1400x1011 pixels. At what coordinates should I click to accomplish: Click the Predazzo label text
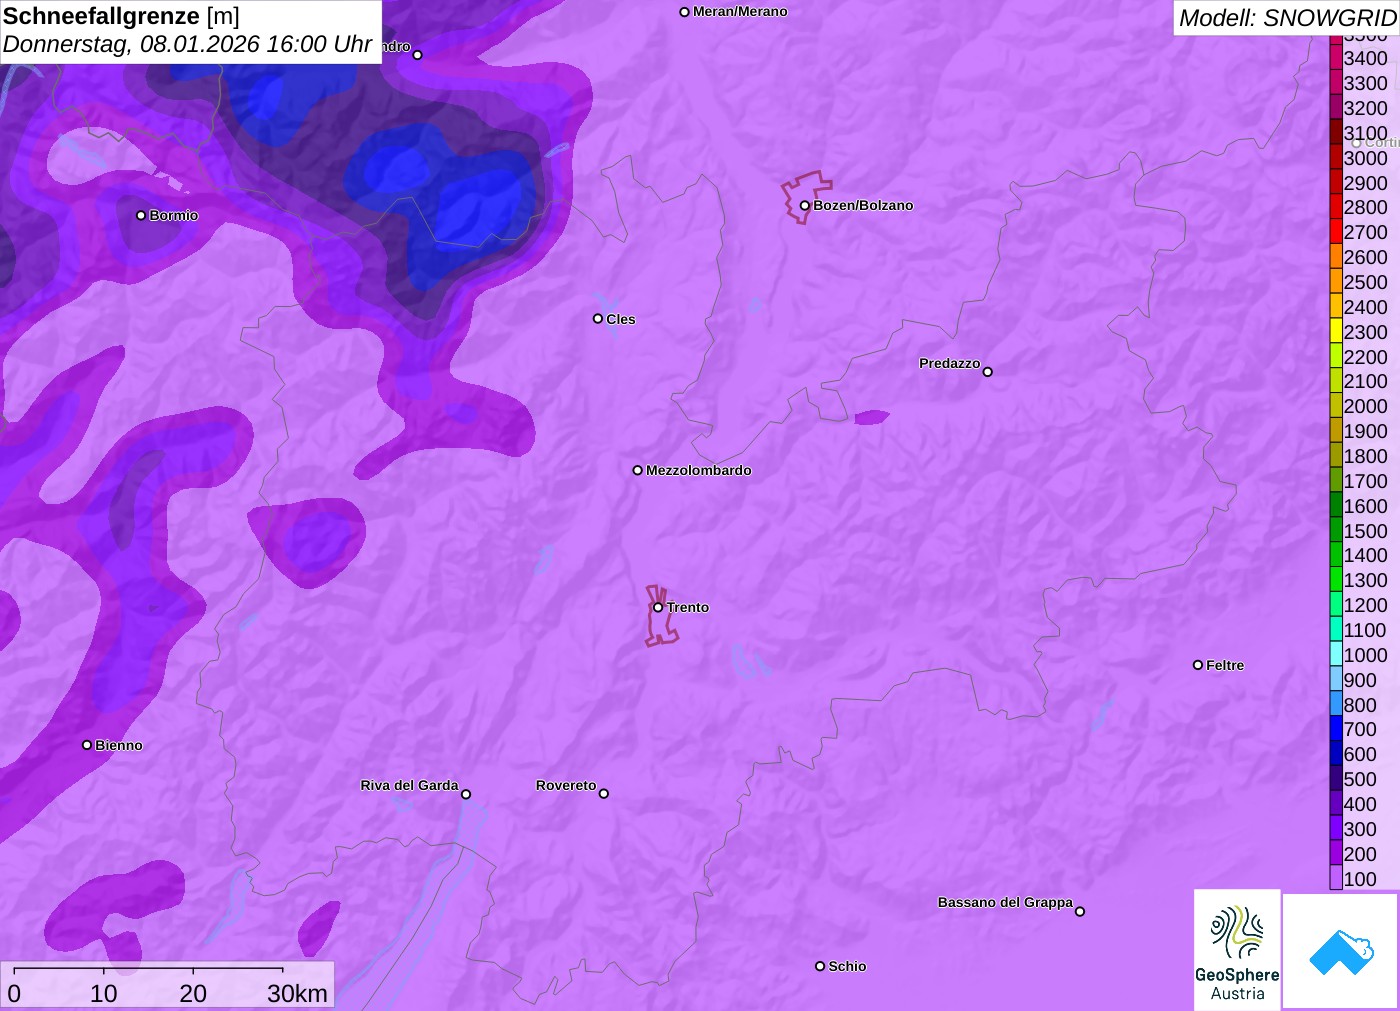point(950,363)
